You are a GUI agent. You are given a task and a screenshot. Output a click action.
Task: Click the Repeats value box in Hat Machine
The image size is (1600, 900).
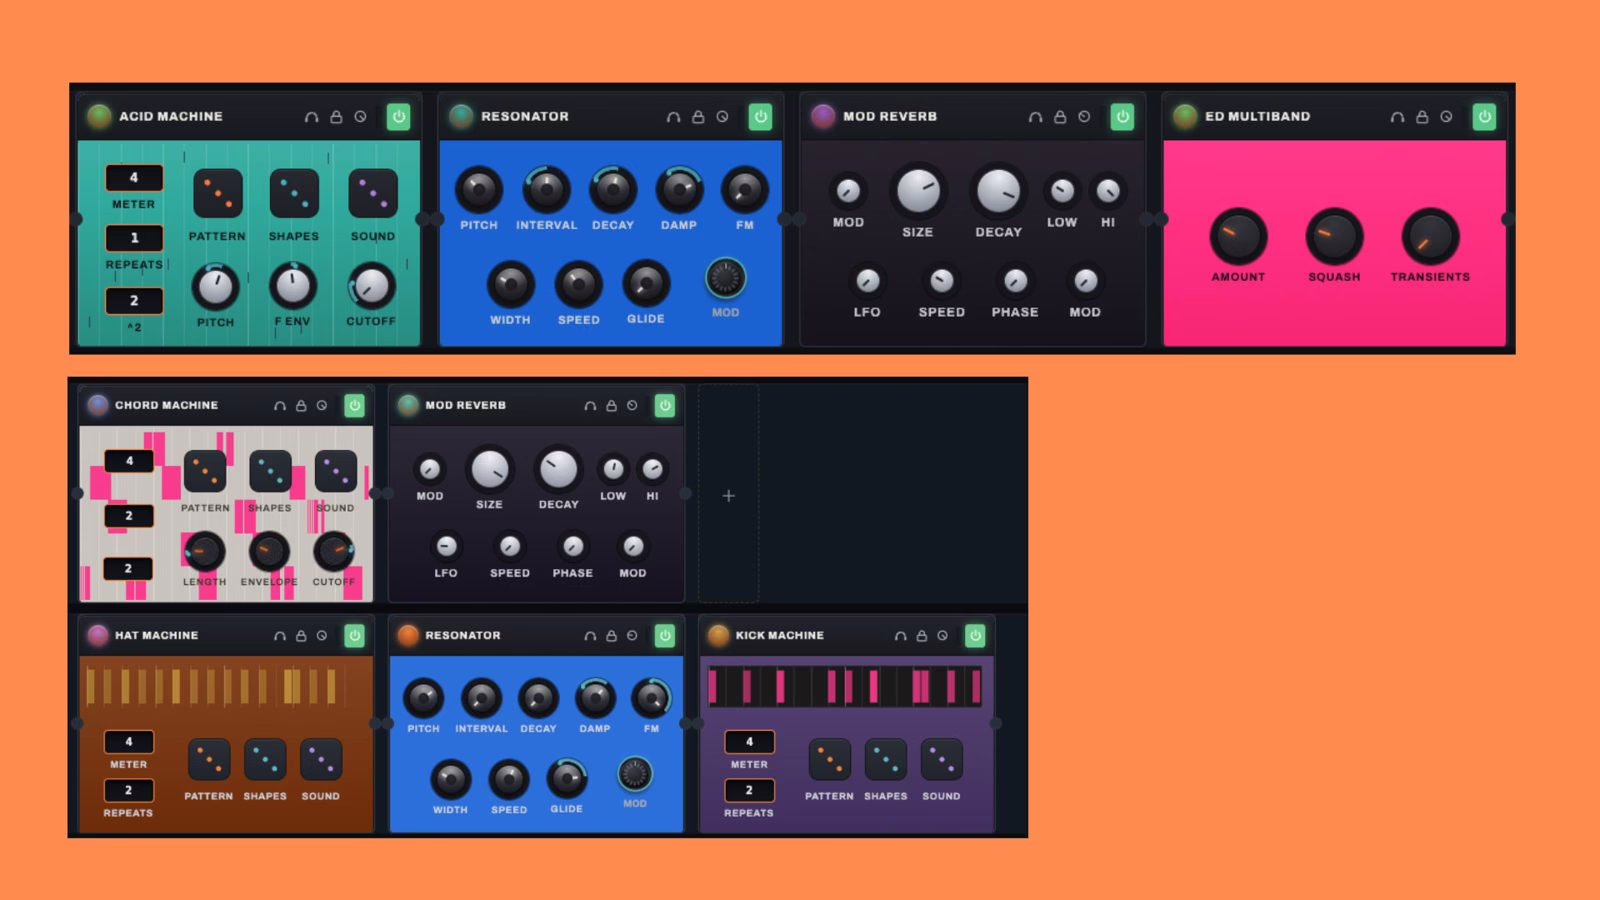tap(129, 790)
